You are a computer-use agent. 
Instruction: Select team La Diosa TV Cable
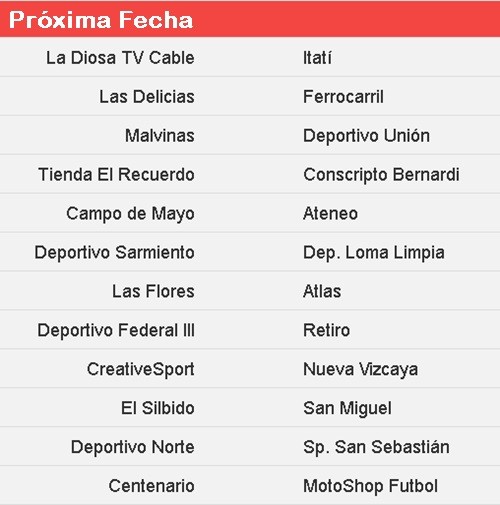click(120, 58)
